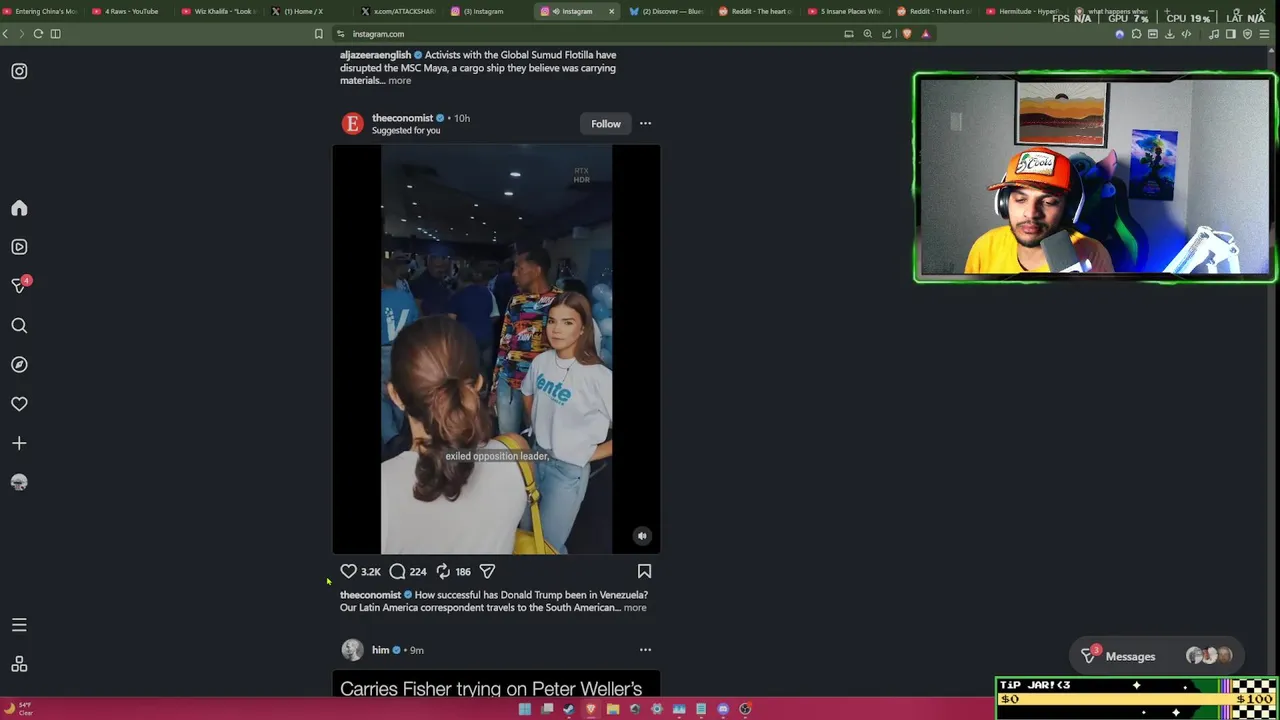Open options menu for him post
This screenshot has height=720, width=1280.
[645, 650]
